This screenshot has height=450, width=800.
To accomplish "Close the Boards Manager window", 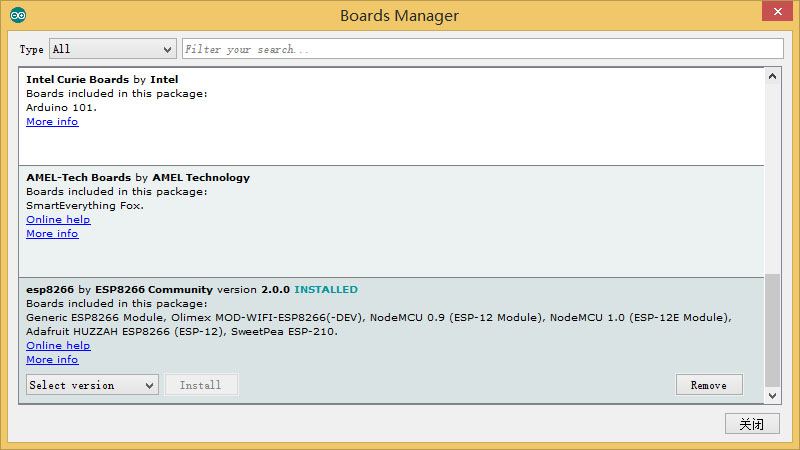I will click(777, 11).
